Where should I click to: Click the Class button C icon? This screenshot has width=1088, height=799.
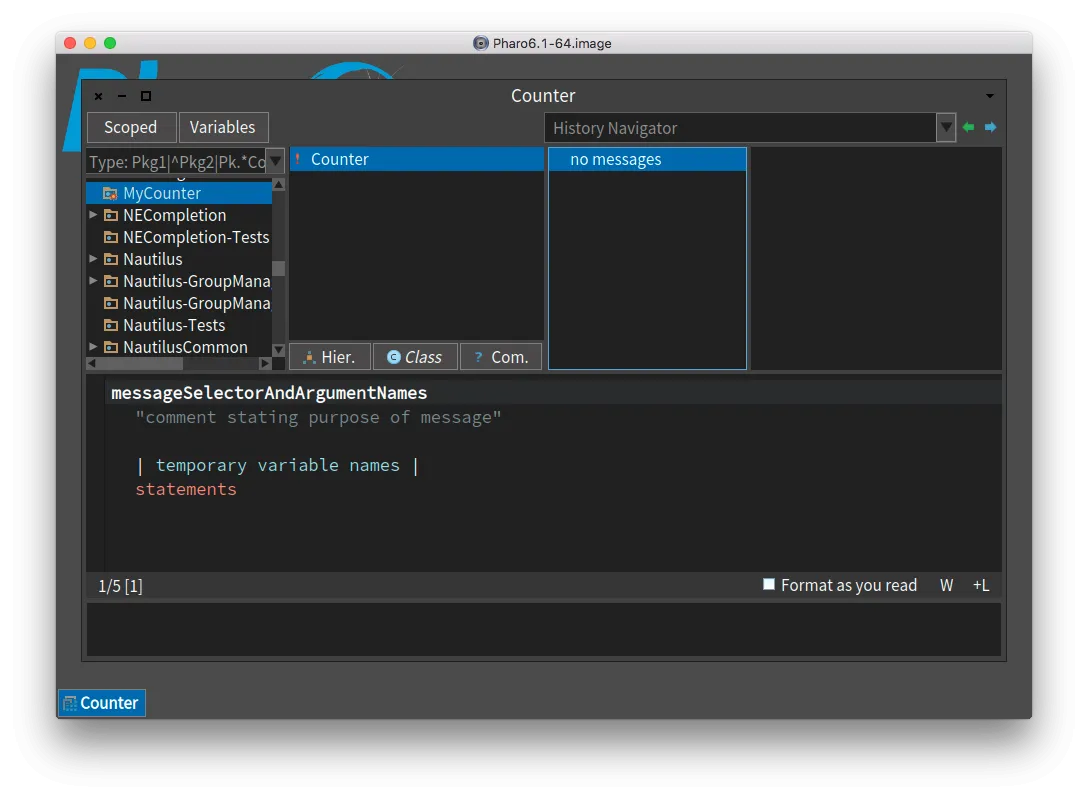pos(393,356)
